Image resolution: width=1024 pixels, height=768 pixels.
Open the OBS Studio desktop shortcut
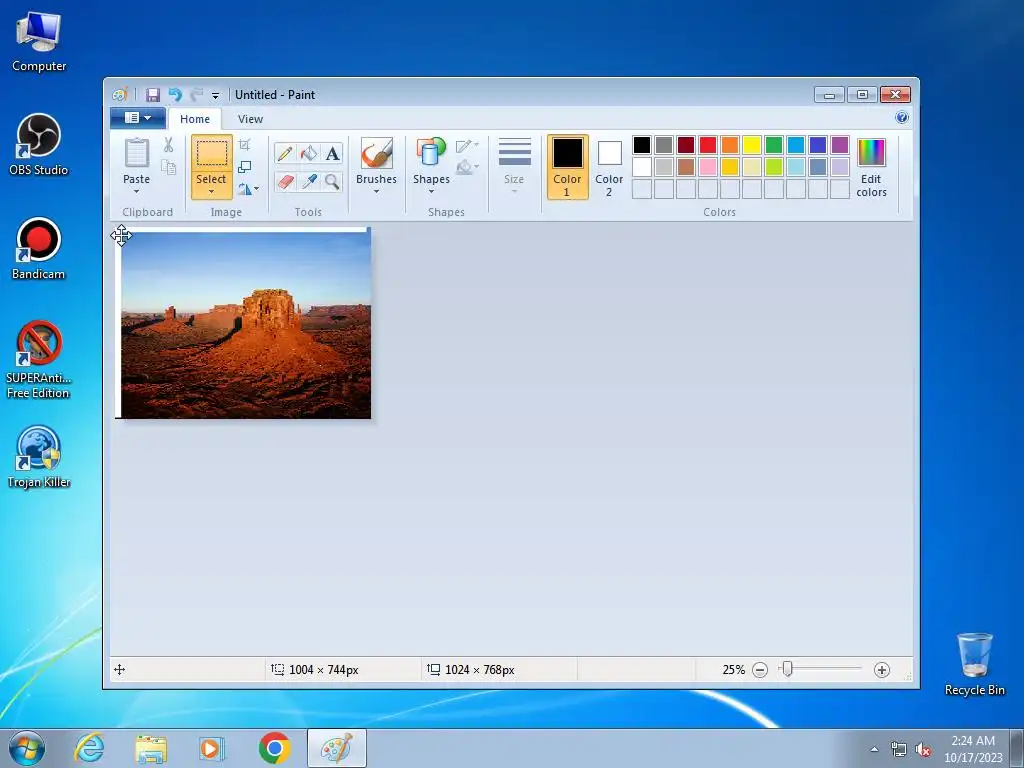(x=39, y=145)
